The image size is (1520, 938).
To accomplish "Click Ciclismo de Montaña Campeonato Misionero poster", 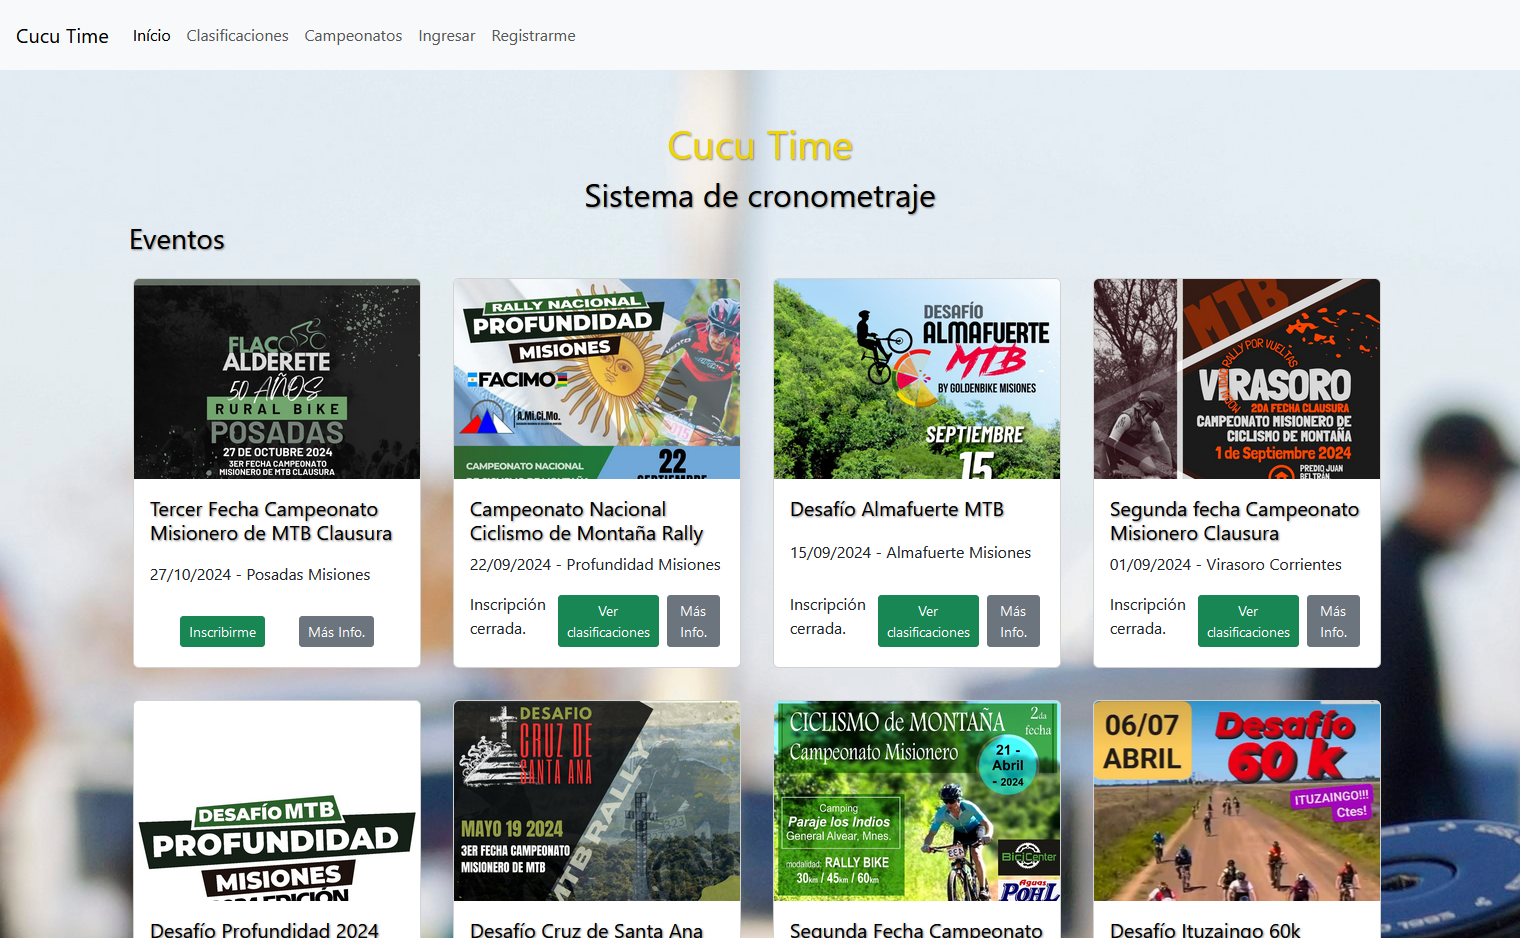I will coord(917,801).
